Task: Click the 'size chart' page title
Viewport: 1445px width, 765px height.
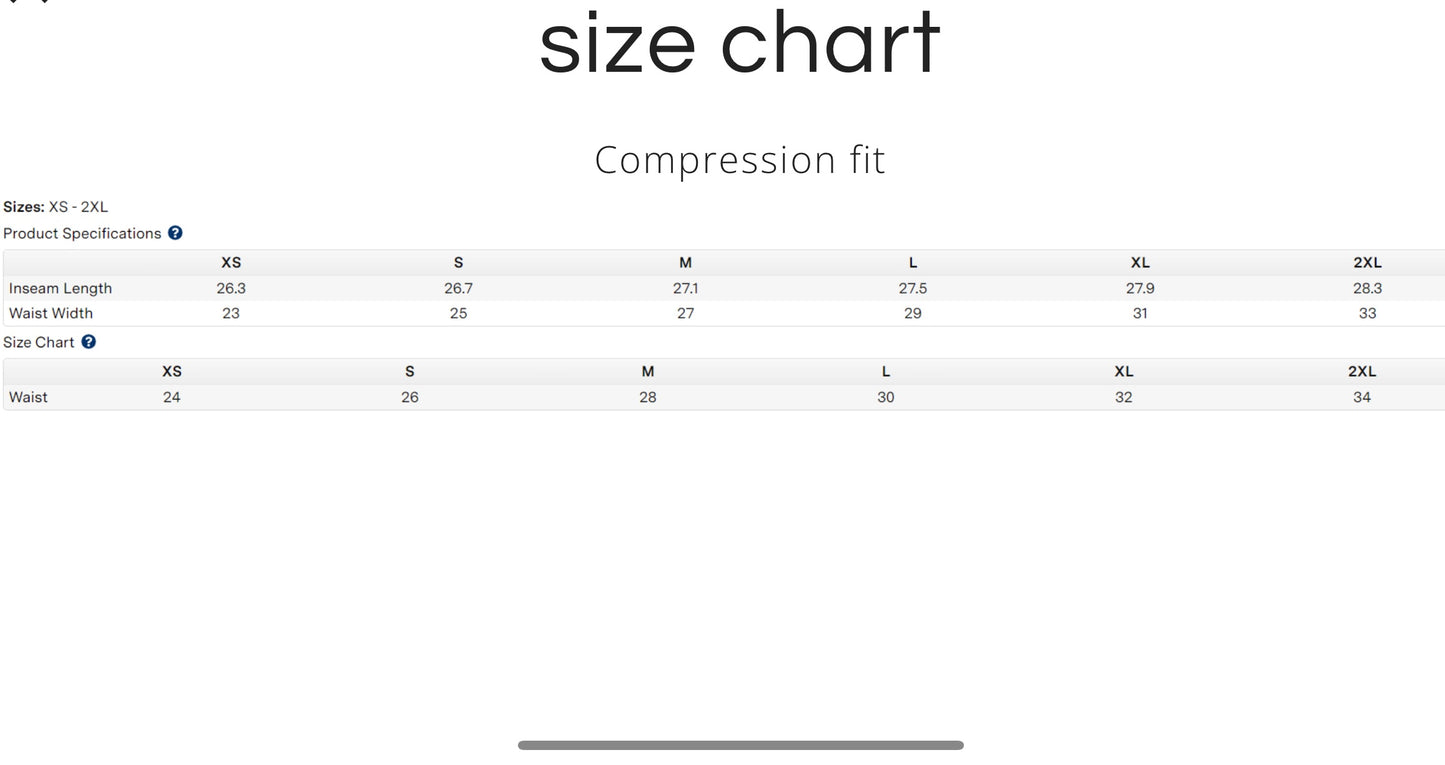Action: (x=739, y=42)
